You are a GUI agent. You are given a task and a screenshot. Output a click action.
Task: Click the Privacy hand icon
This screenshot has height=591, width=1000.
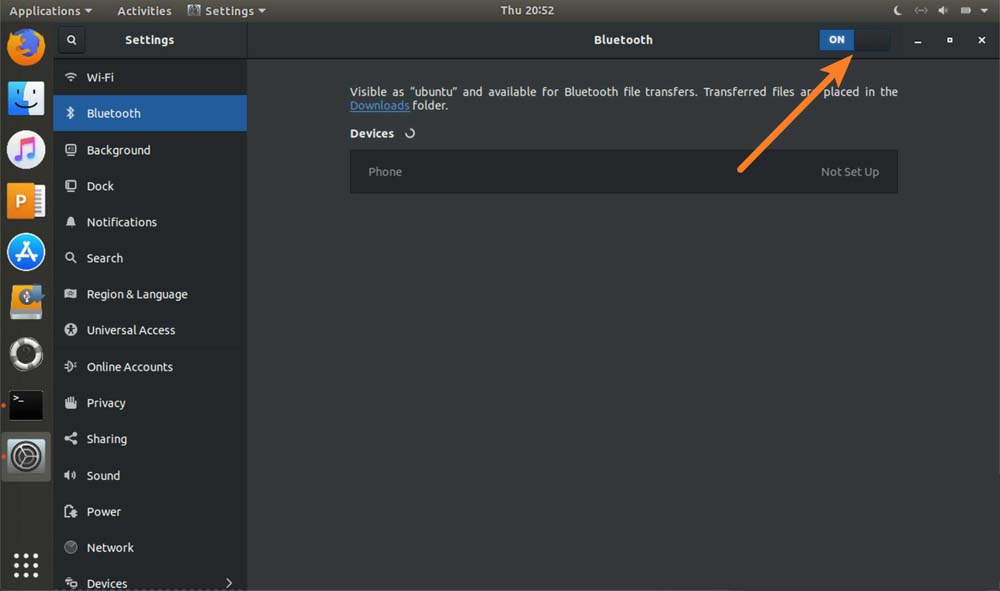click(x=71, y=403)
